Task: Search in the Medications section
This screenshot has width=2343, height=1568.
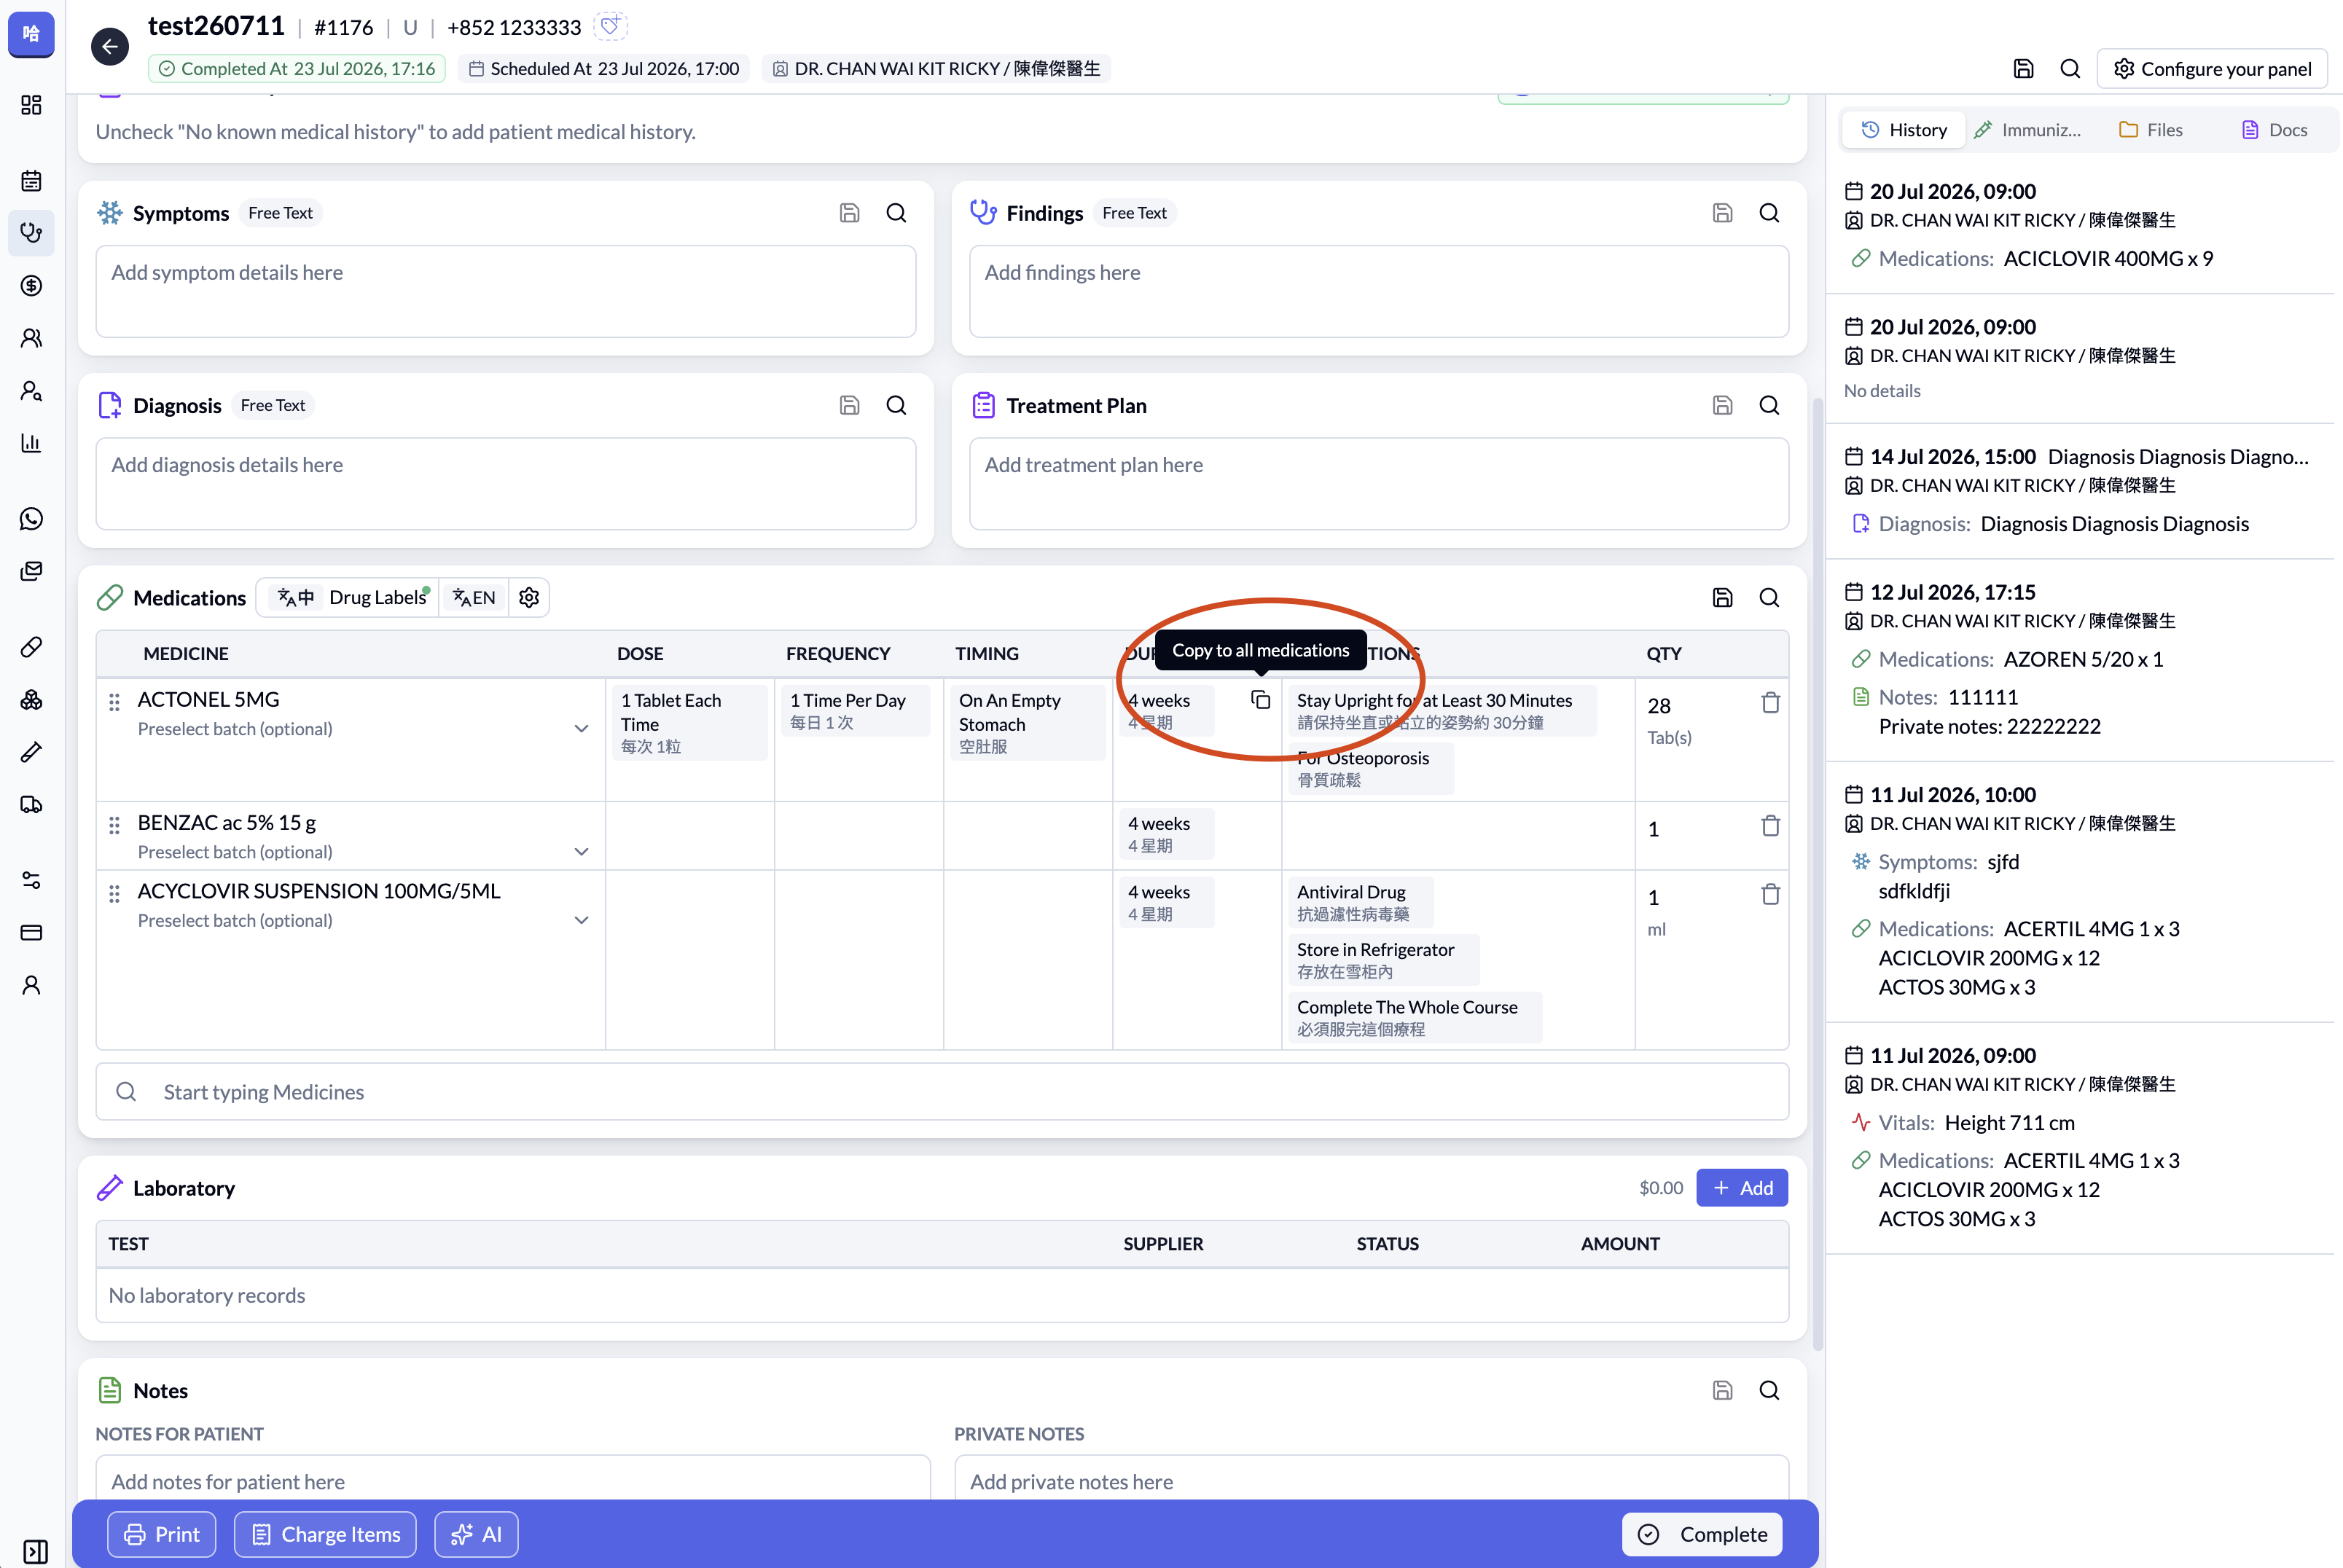Action: 1769,597
